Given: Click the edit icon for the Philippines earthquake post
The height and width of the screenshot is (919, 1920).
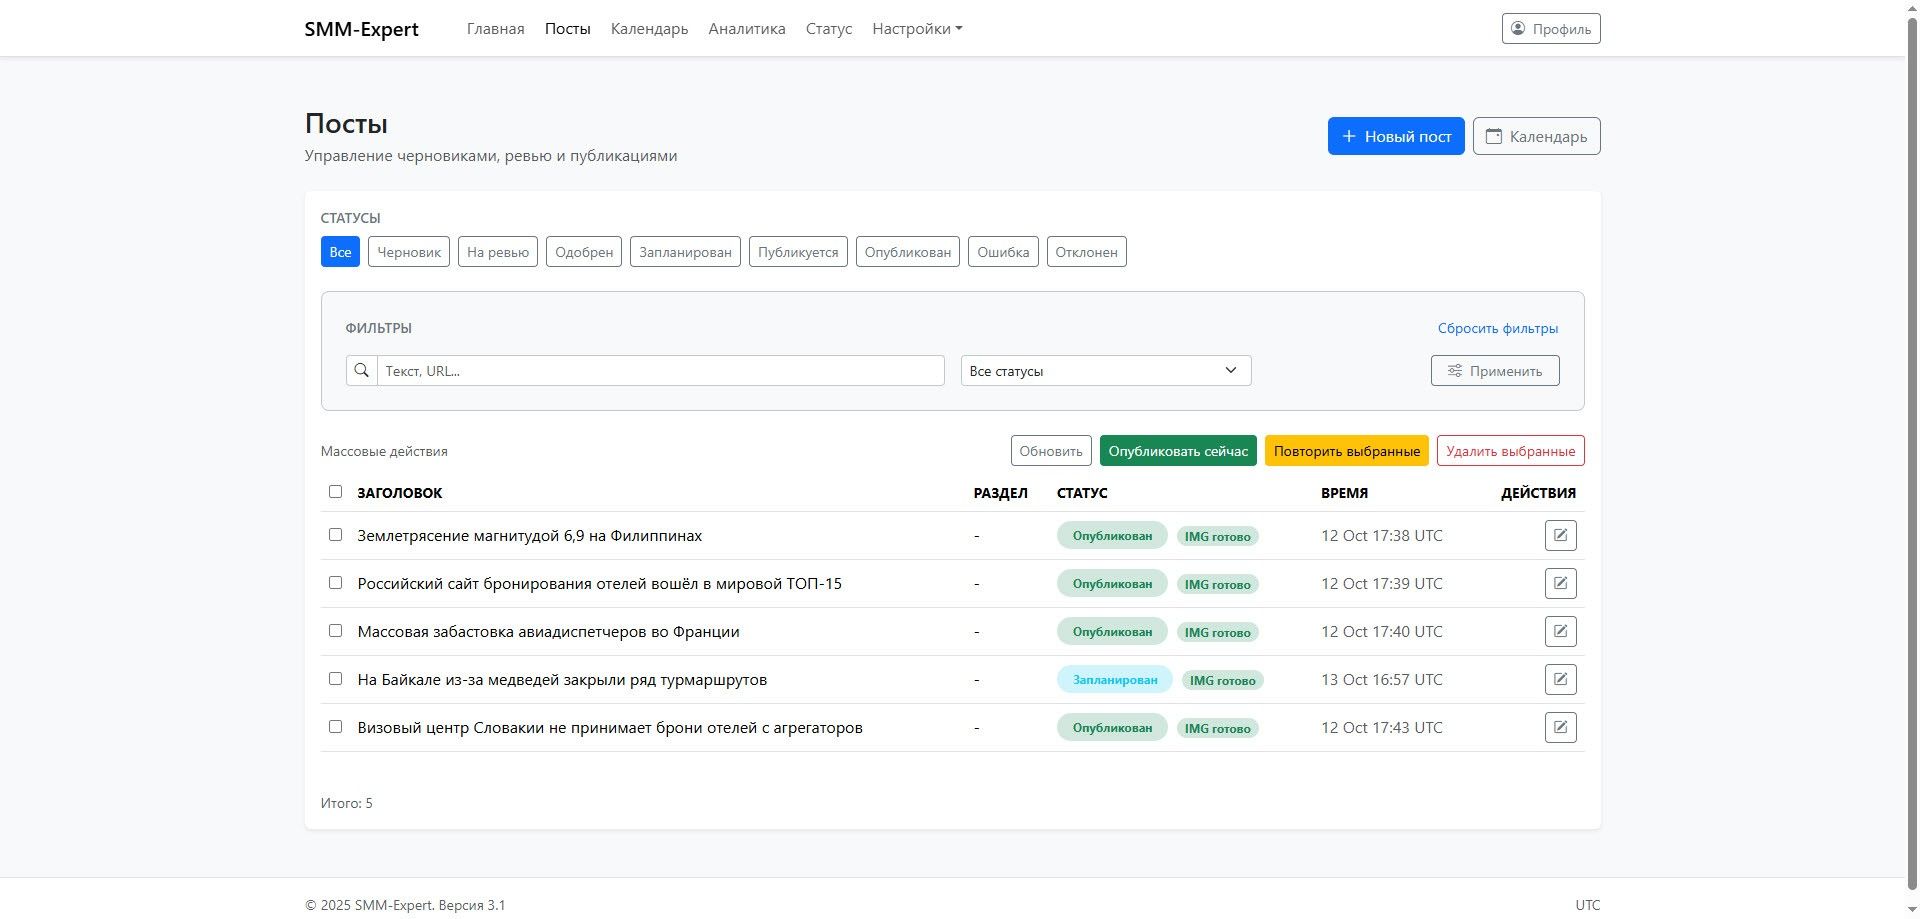Looking at the screenshot, I should (x=1560, y=535).
